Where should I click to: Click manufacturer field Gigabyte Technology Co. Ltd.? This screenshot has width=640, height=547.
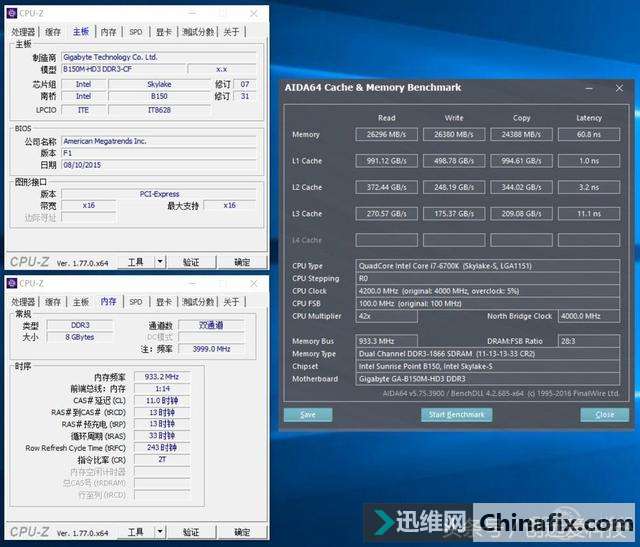pyautogui.click(x=159, y=57)
